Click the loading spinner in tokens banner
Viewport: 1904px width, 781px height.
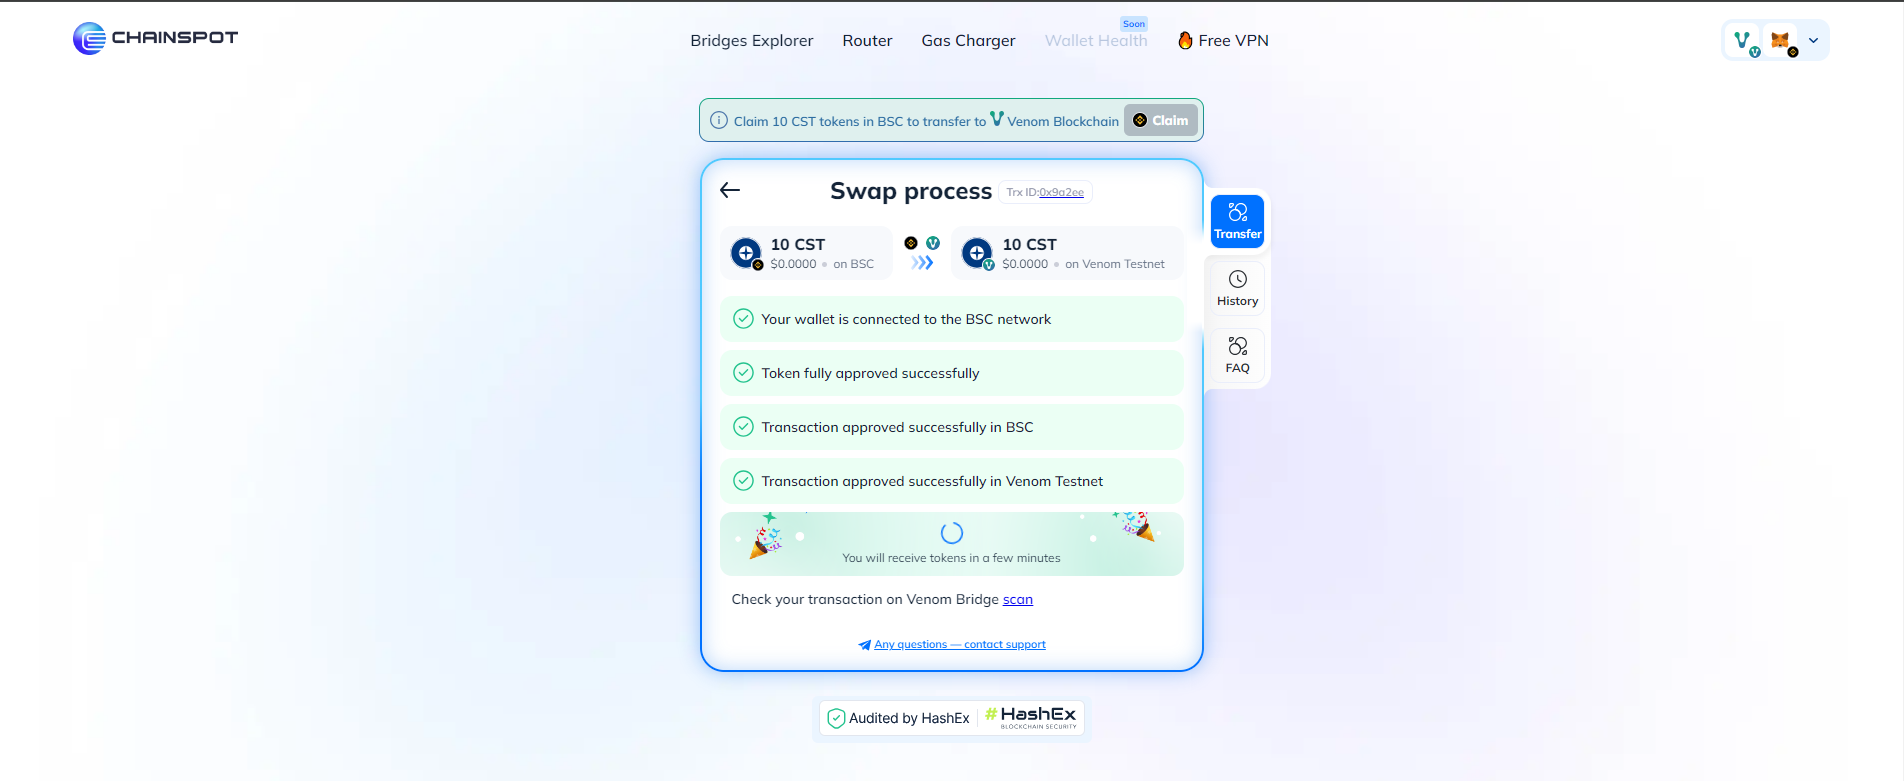(x=952, y=533)
